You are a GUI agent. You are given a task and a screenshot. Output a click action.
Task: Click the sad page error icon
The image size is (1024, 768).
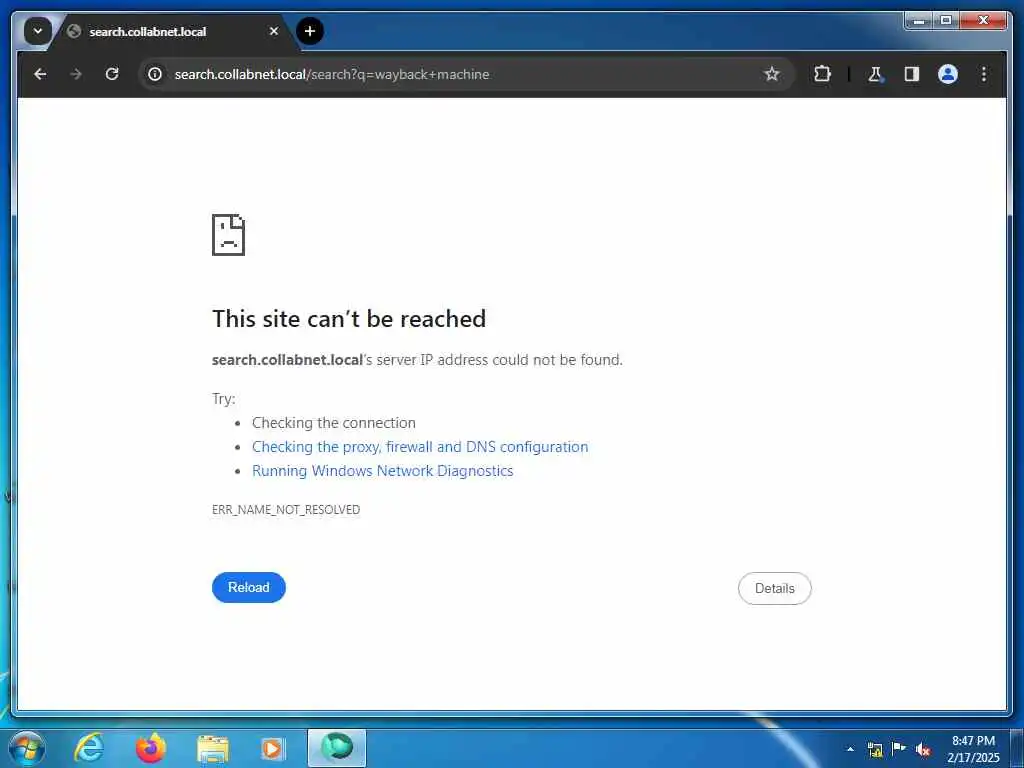(x=229, y=234)
